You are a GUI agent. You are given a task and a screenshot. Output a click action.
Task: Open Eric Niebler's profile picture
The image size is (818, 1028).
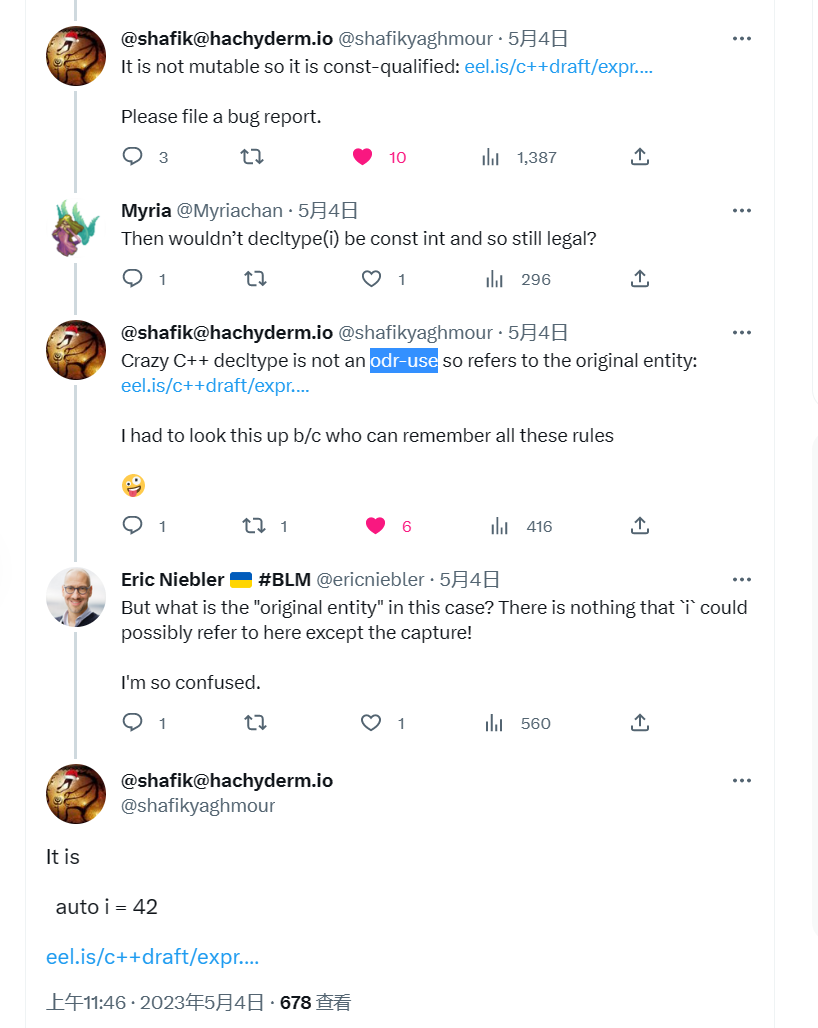(x=76, y=597)
